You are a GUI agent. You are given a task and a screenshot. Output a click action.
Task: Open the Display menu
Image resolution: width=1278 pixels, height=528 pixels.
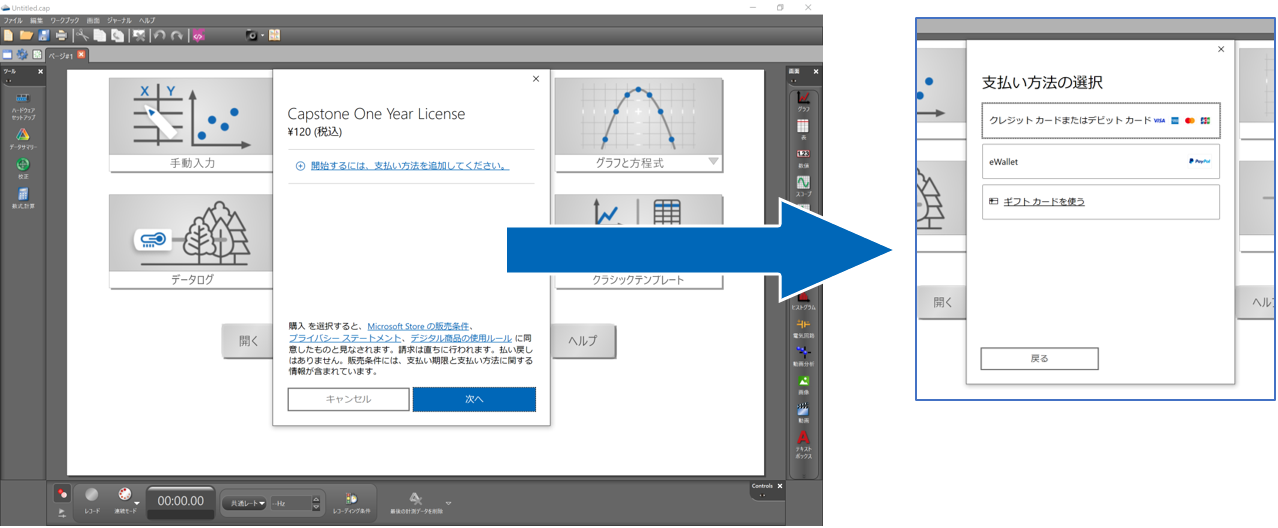[93, 21]
